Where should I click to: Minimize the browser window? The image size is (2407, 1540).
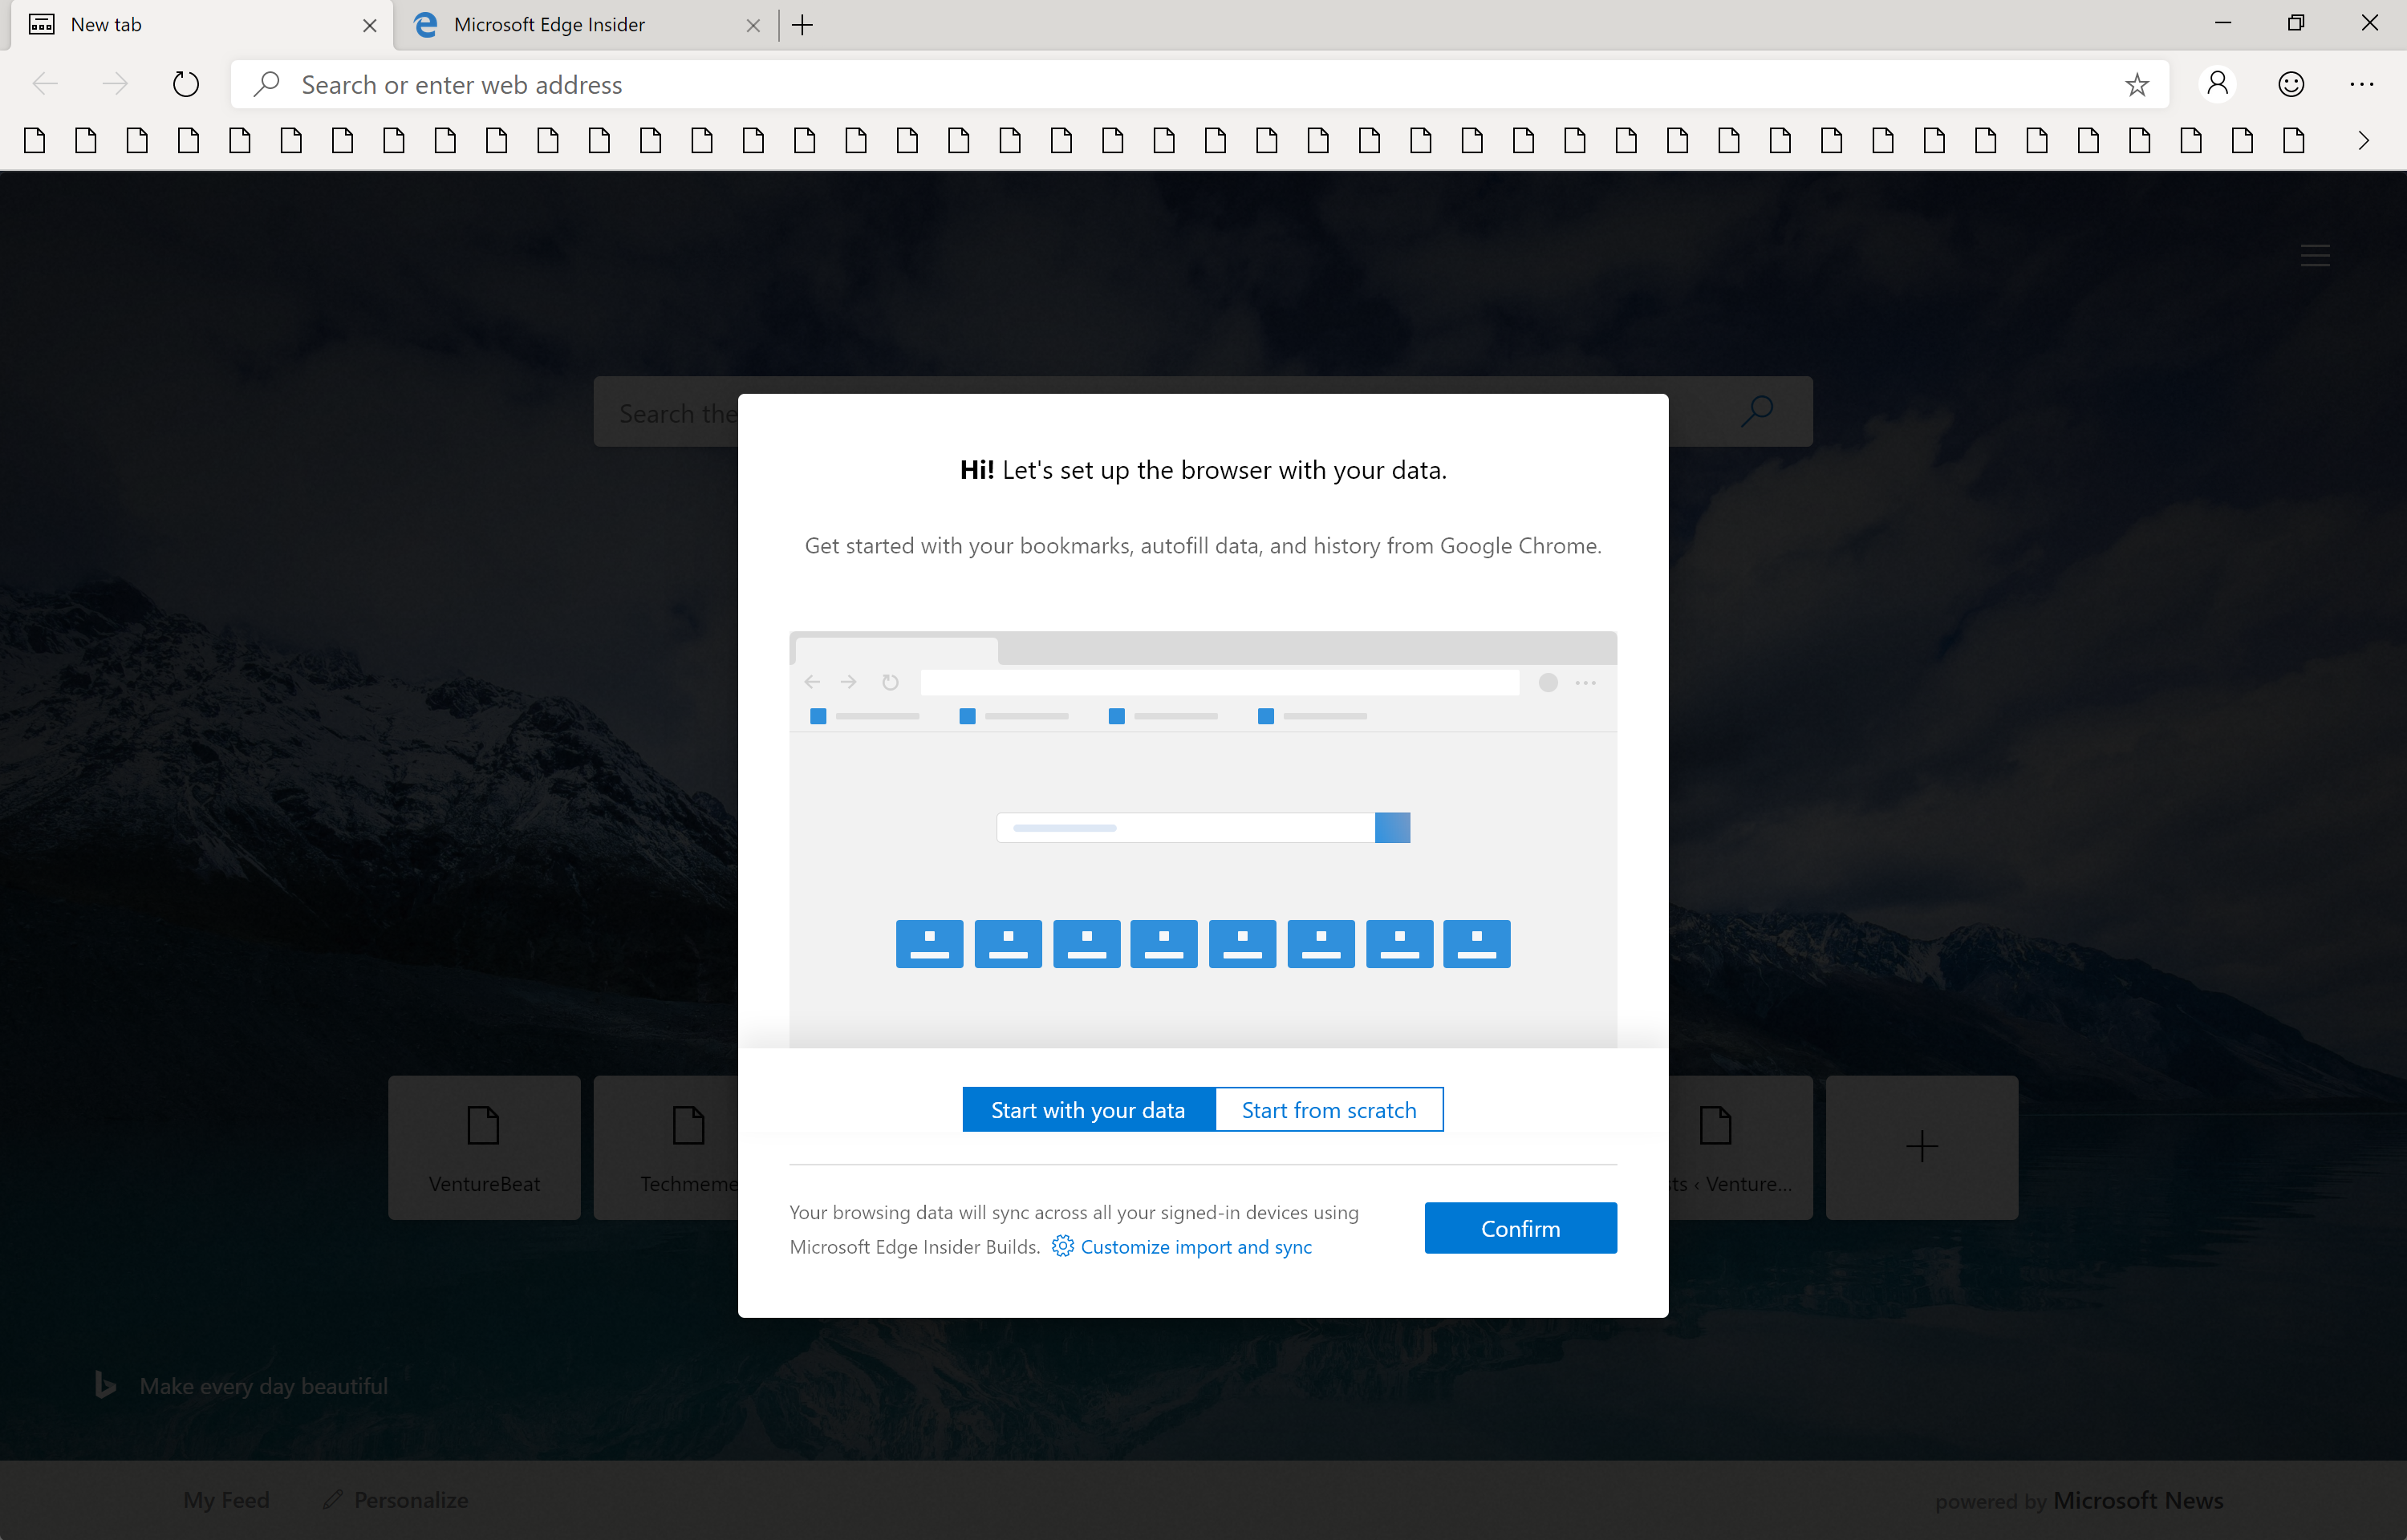[x=2223, y=23]
